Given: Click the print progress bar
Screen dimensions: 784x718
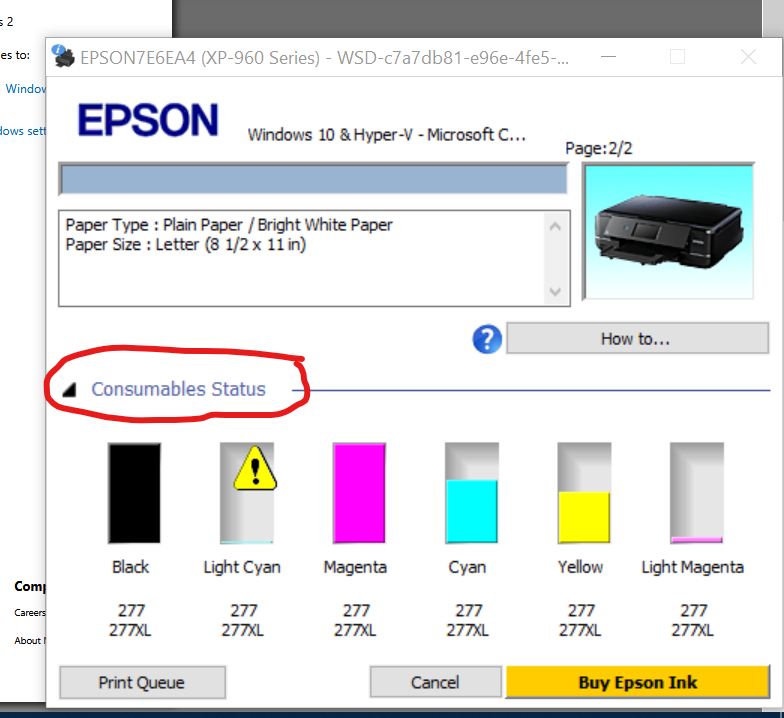Looking at the screenshot, I should (x=314, y=178).
